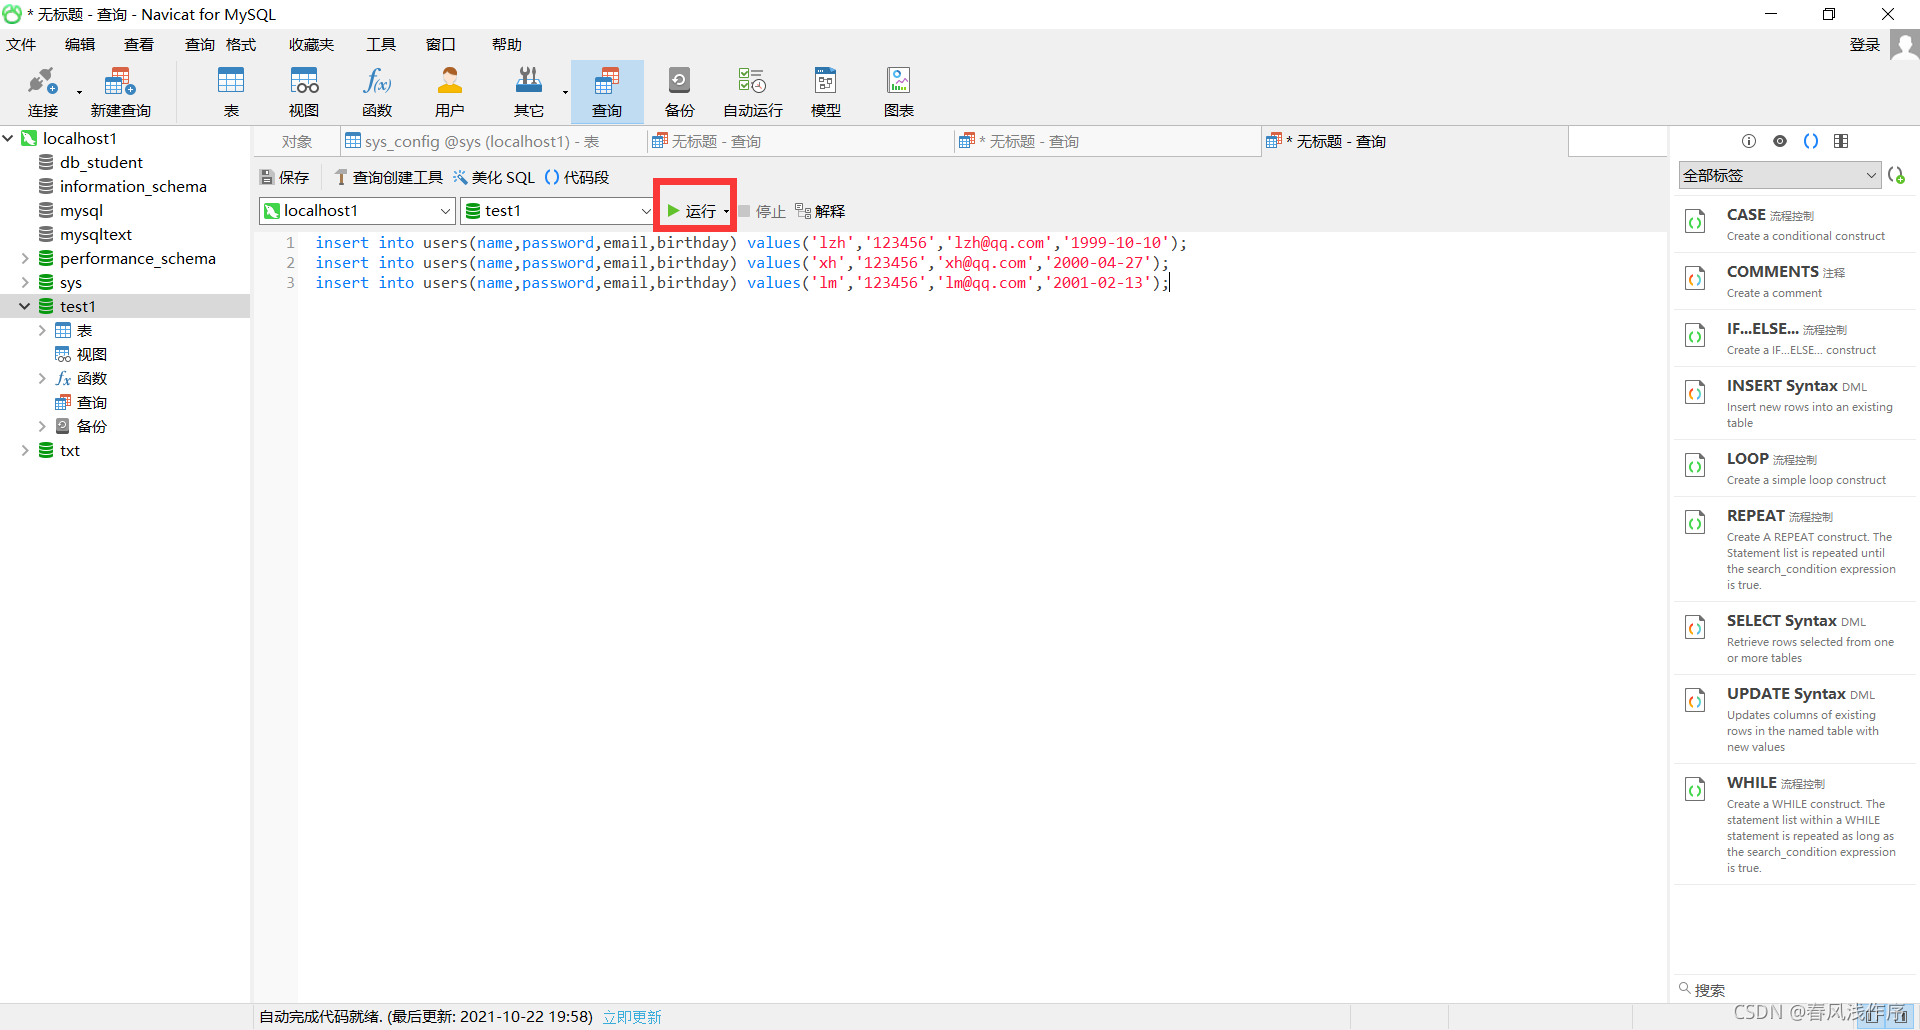Expand the sys database node
This screenshot has width=1920, height=1030.
click(25, 282)
